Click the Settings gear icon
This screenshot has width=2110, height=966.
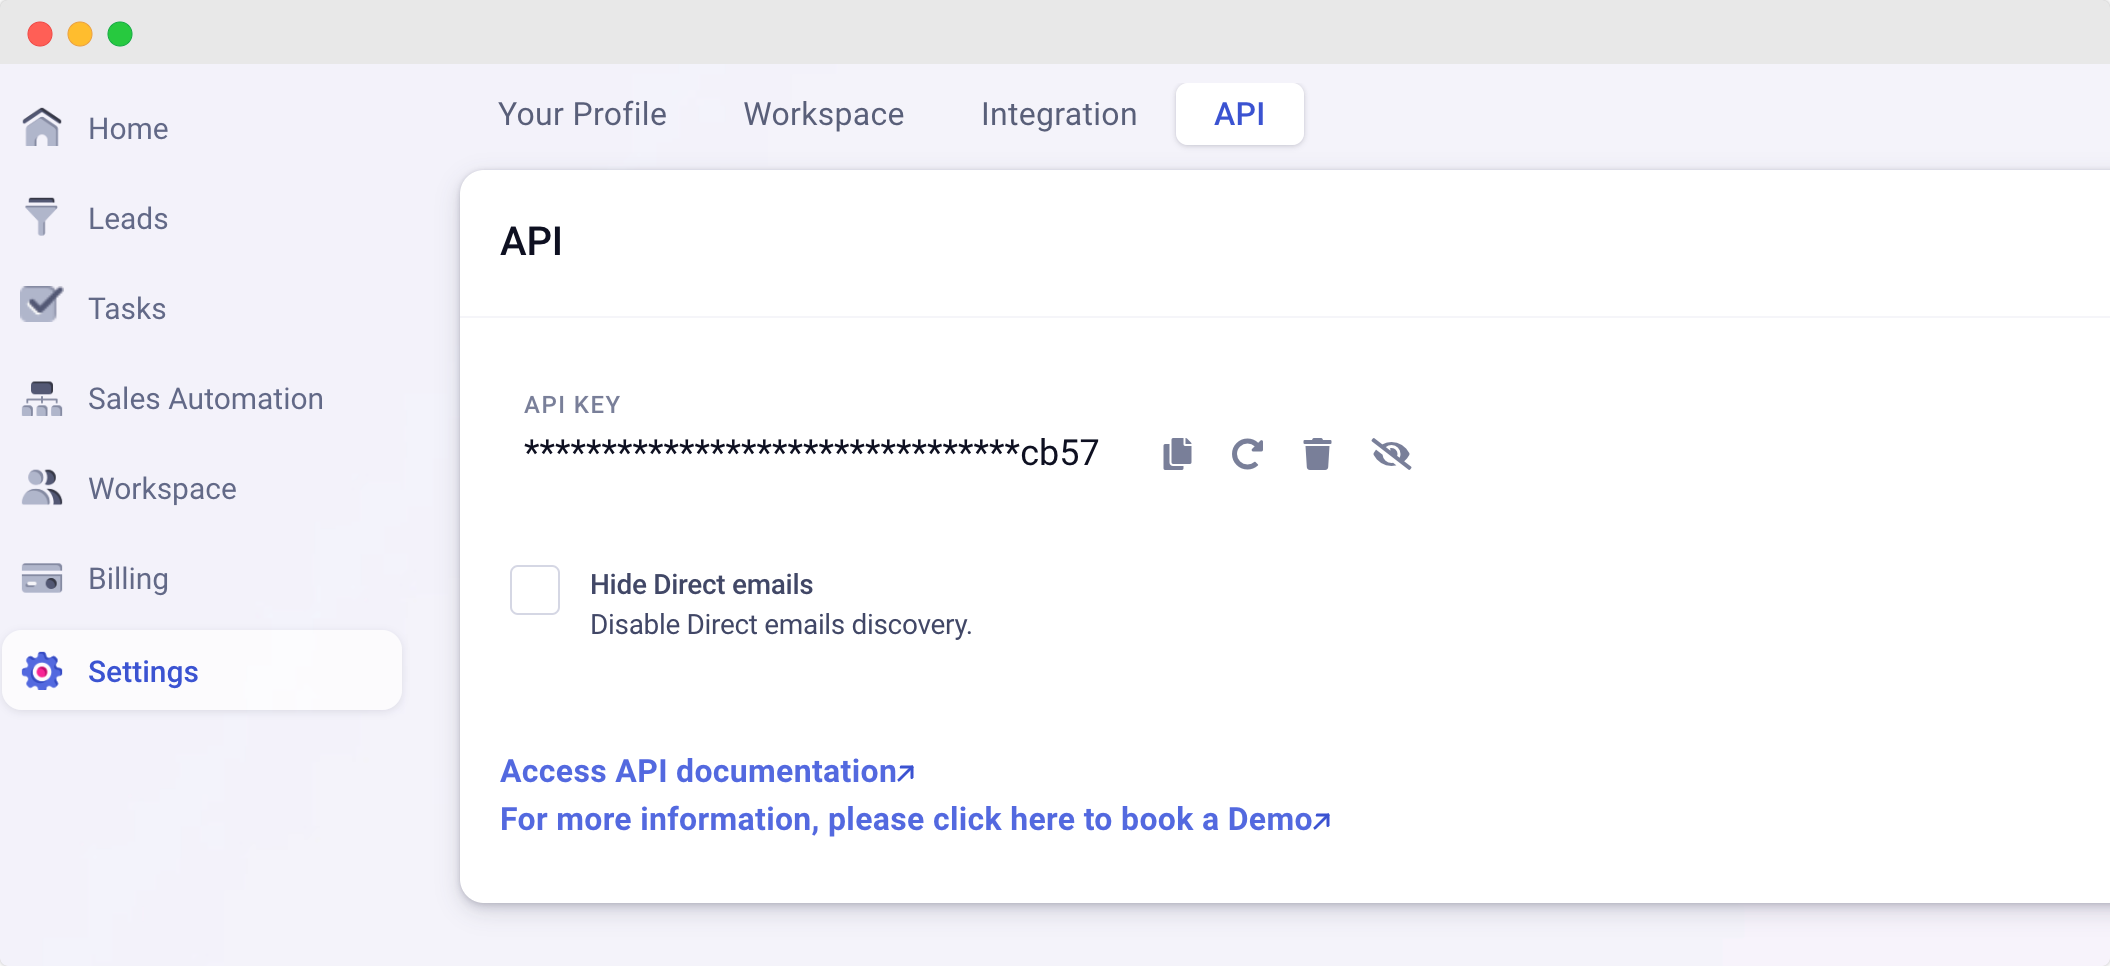tap(42, 671)
